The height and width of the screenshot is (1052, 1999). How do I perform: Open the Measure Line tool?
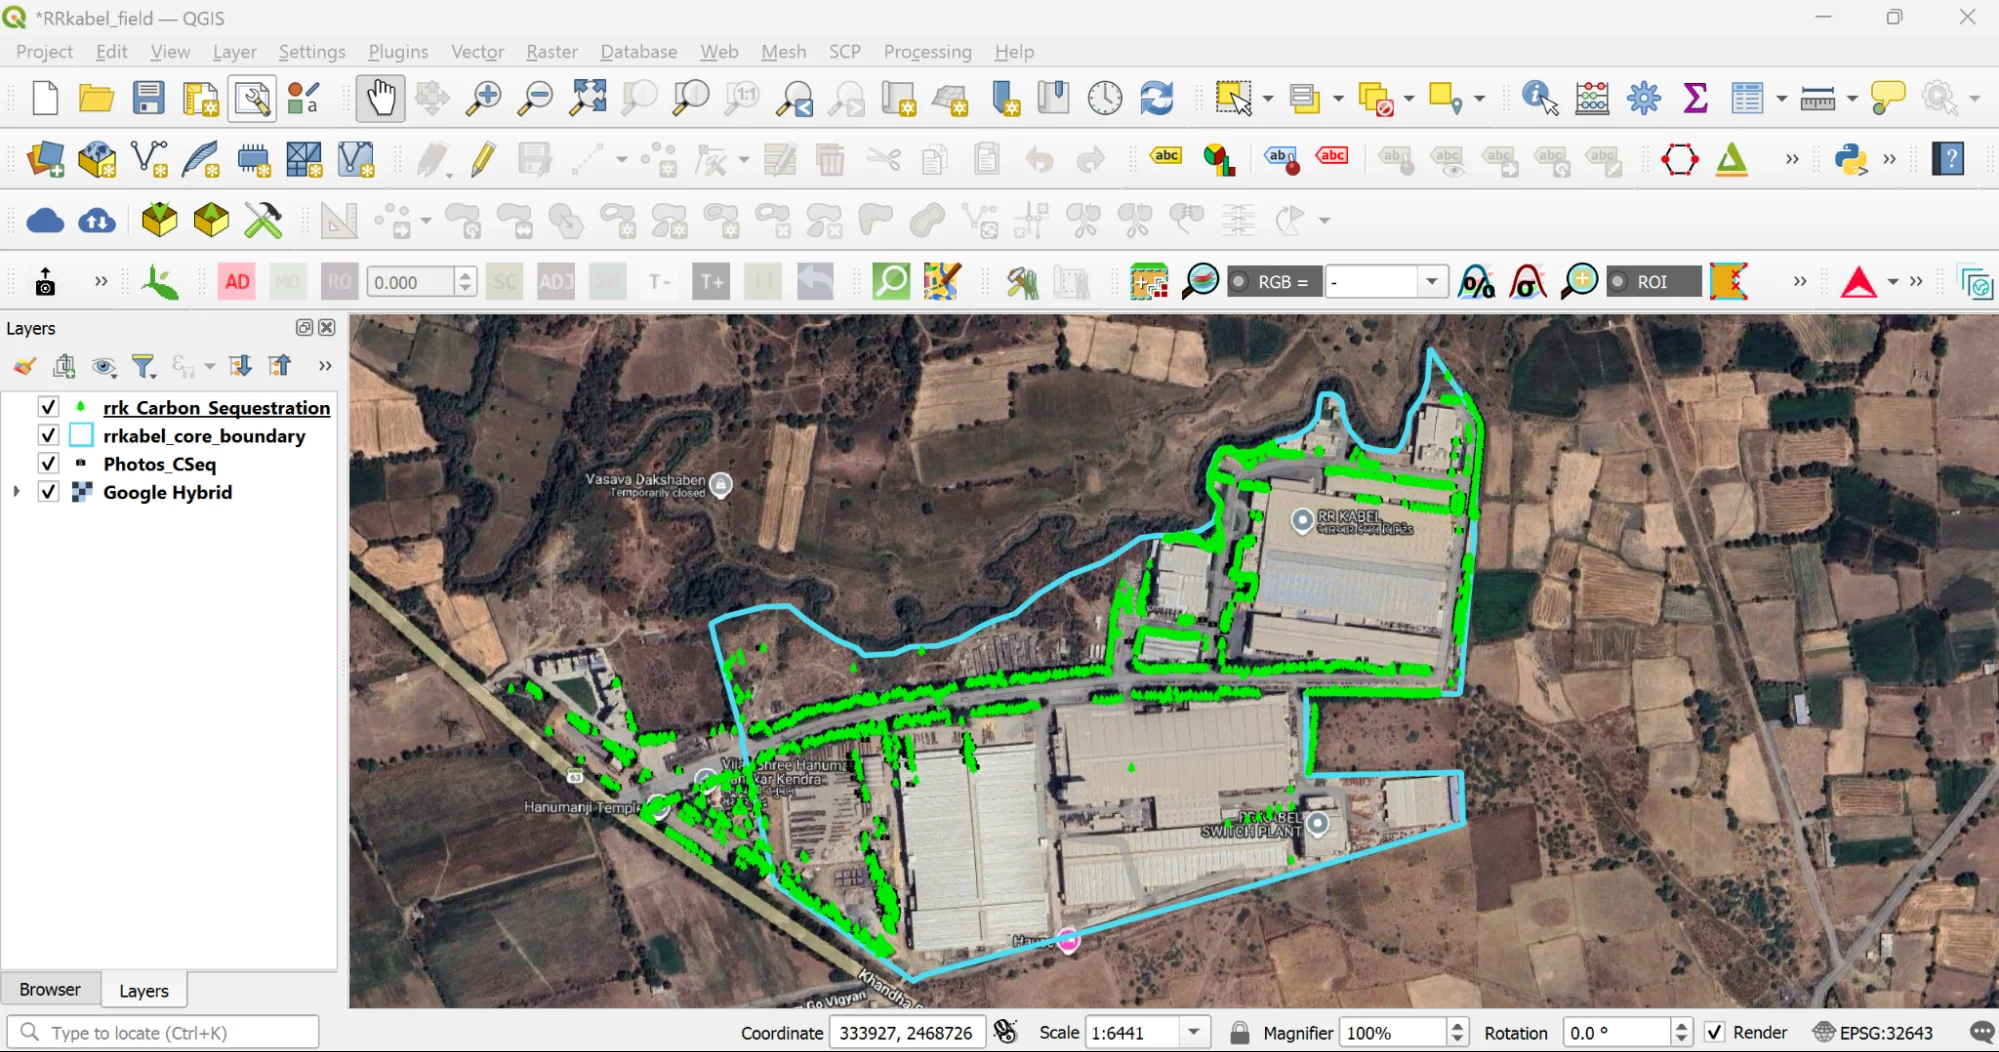pyautogui.click(x=1819, y=98)
